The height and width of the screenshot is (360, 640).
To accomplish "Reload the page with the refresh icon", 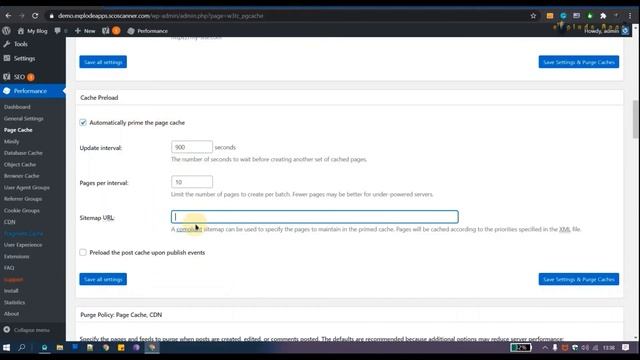I will pos(35,16).
